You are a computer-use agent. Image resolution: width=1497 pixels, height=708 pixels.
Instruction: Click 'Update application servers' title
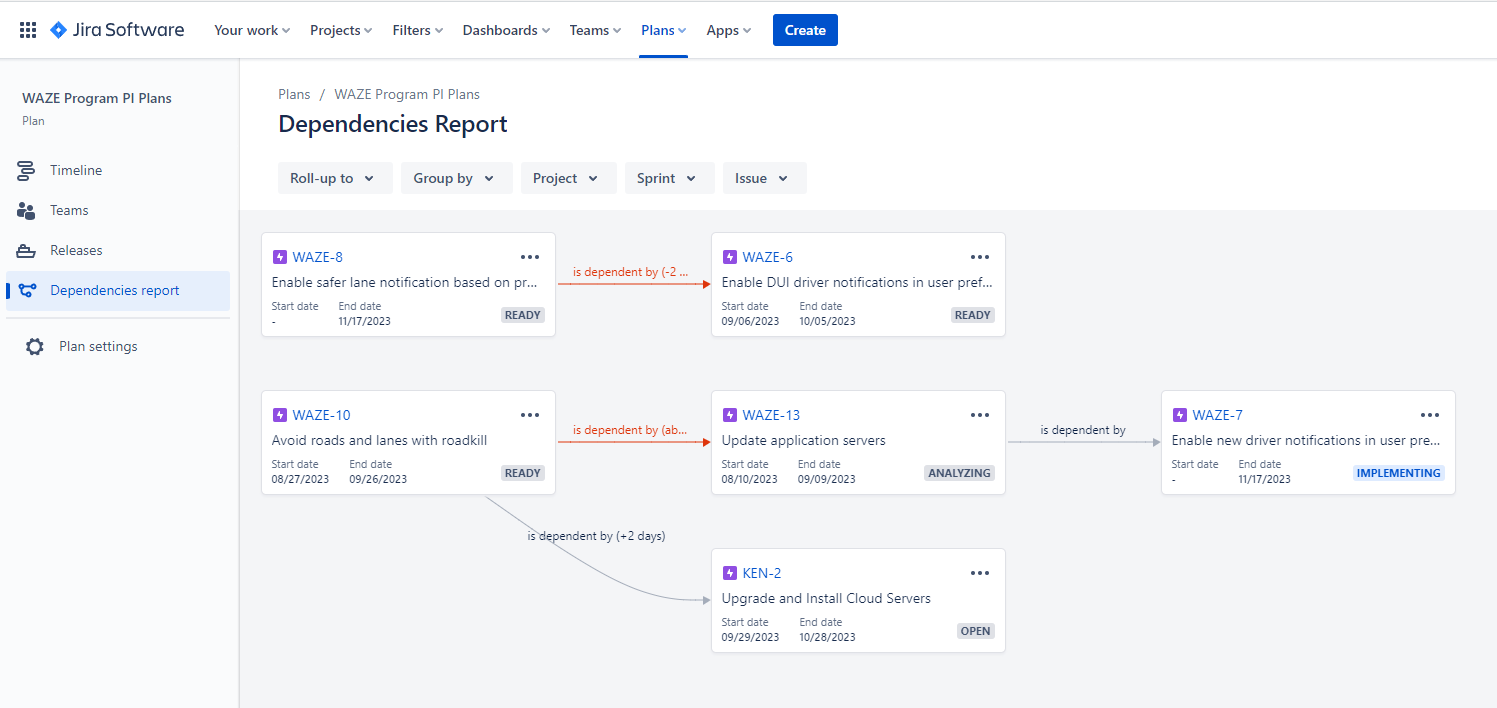pos(804,440)
